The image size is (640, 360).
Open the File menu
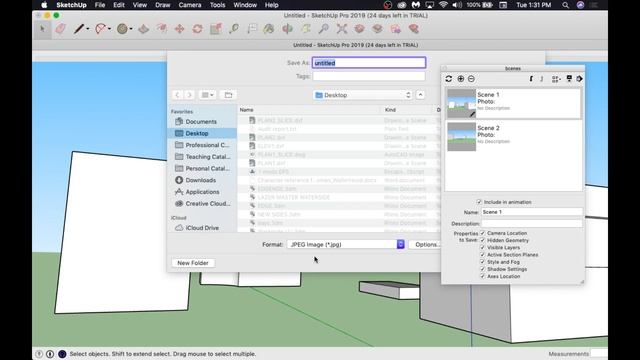pyautogui.click(x=100, y=5)
